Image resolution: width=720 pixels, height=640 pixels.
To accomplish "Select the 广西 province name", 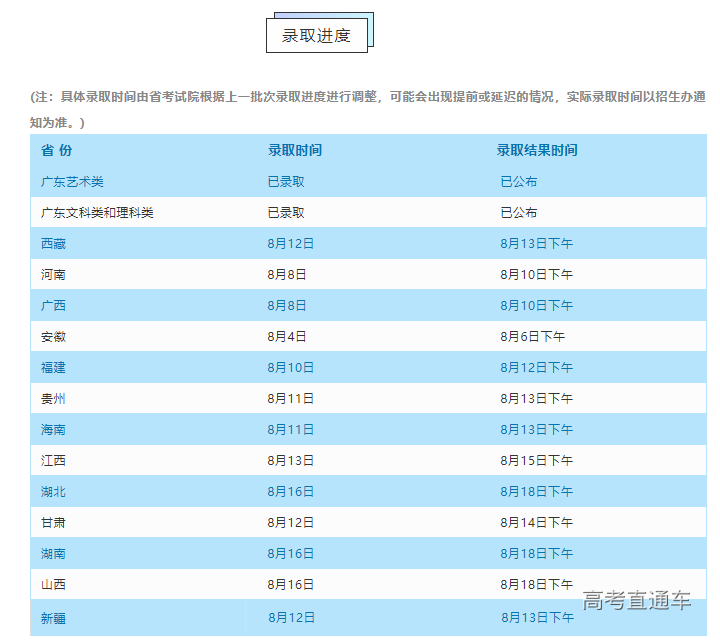I will tap(54, 305).
